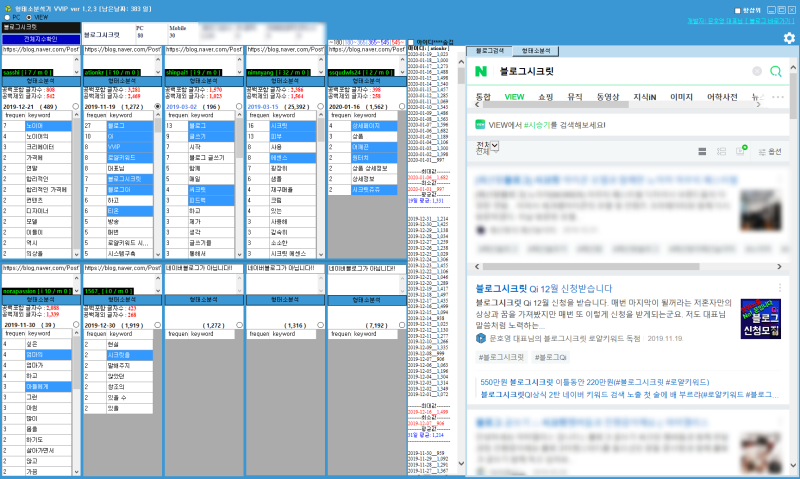
Task: Open the 어학사전 search tab
Action: pyautogui.click(x=722, y=97)
